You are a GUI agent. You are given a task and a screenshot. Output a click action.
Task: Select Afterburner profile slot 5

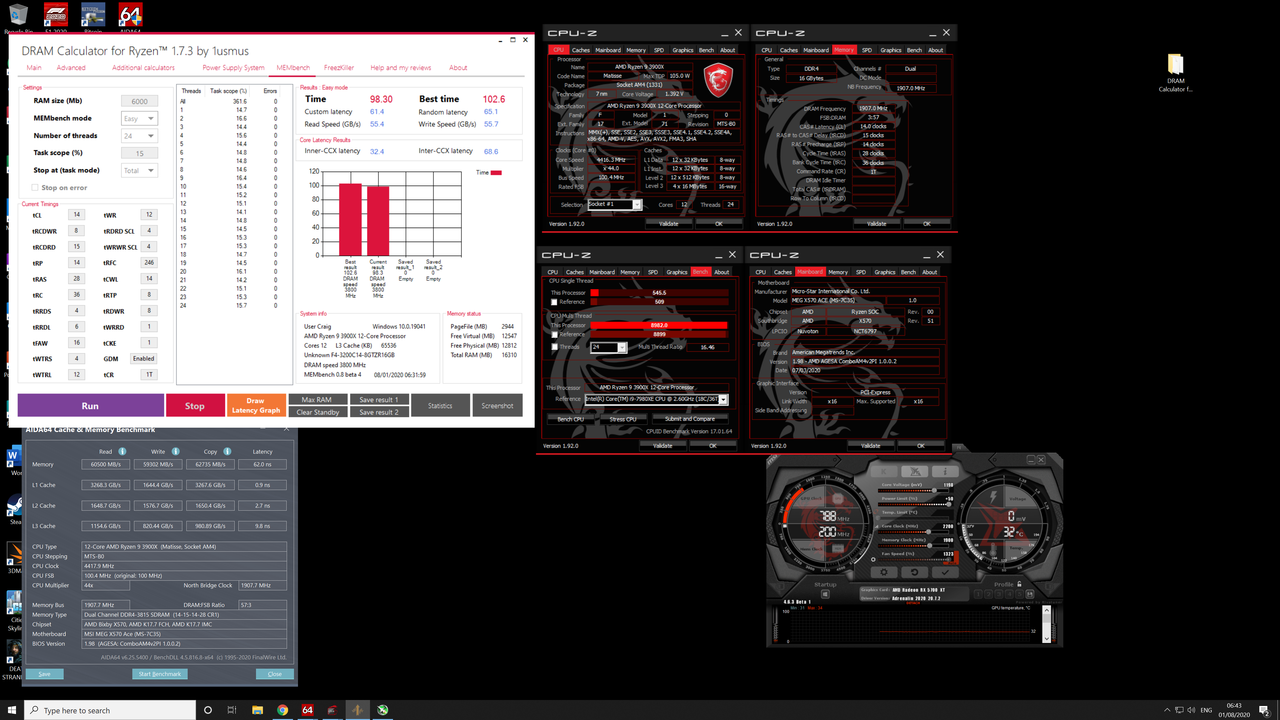[1019, 594]
